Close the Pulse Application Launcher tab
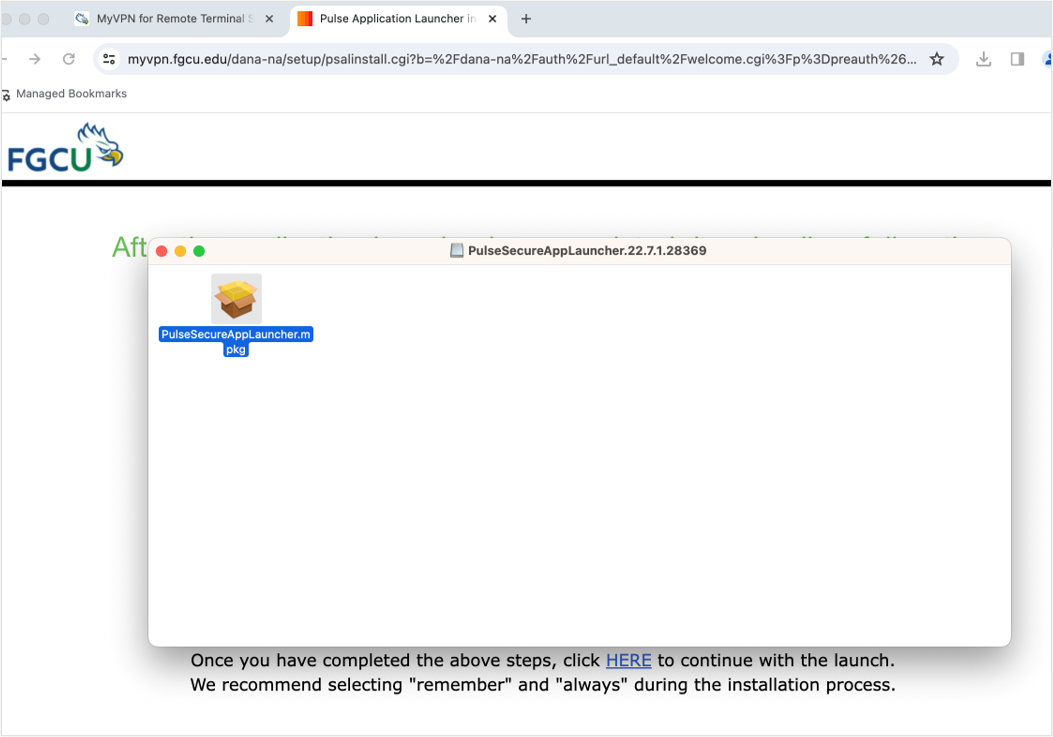This screenshot has width=1053, height=737. (x=492, y=19)
